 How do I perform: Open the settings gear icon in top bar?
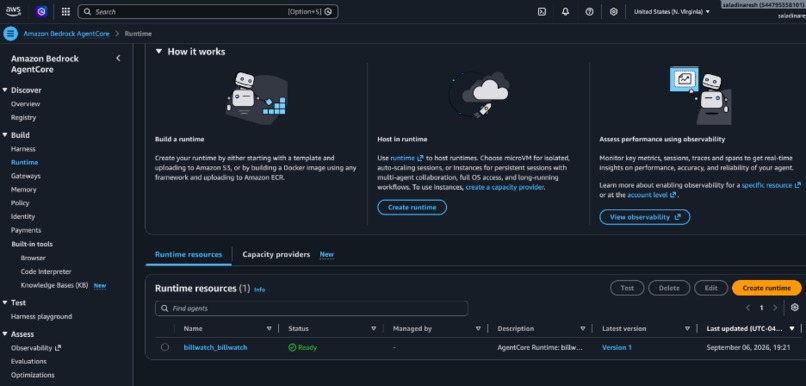613,11
